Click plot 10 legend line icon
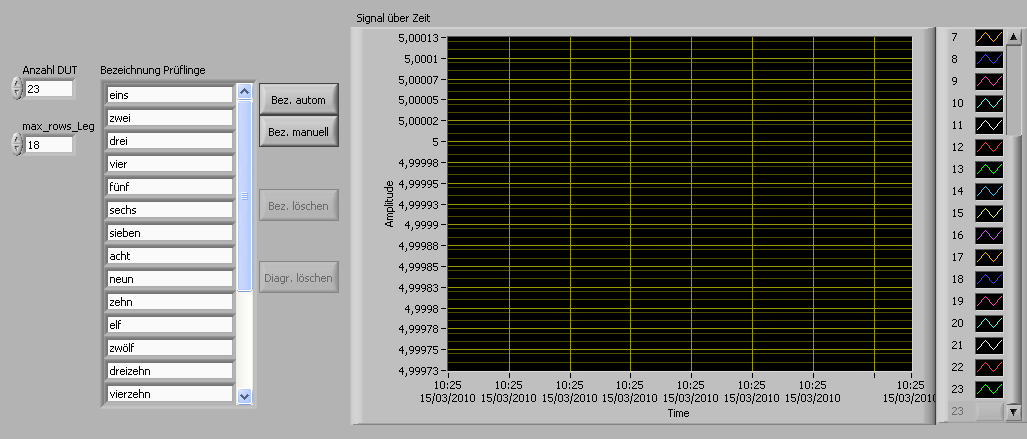The height and width of the screenshot is (439, 1027). click(x=988, y=104)
